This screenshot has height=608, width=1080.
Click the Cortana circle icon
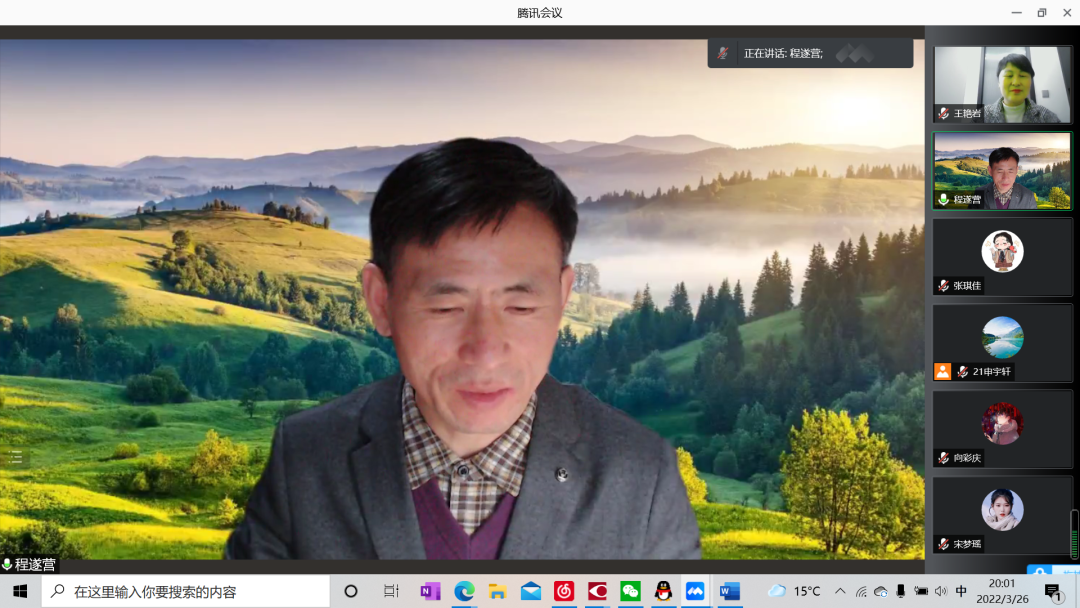click(351, 591)
